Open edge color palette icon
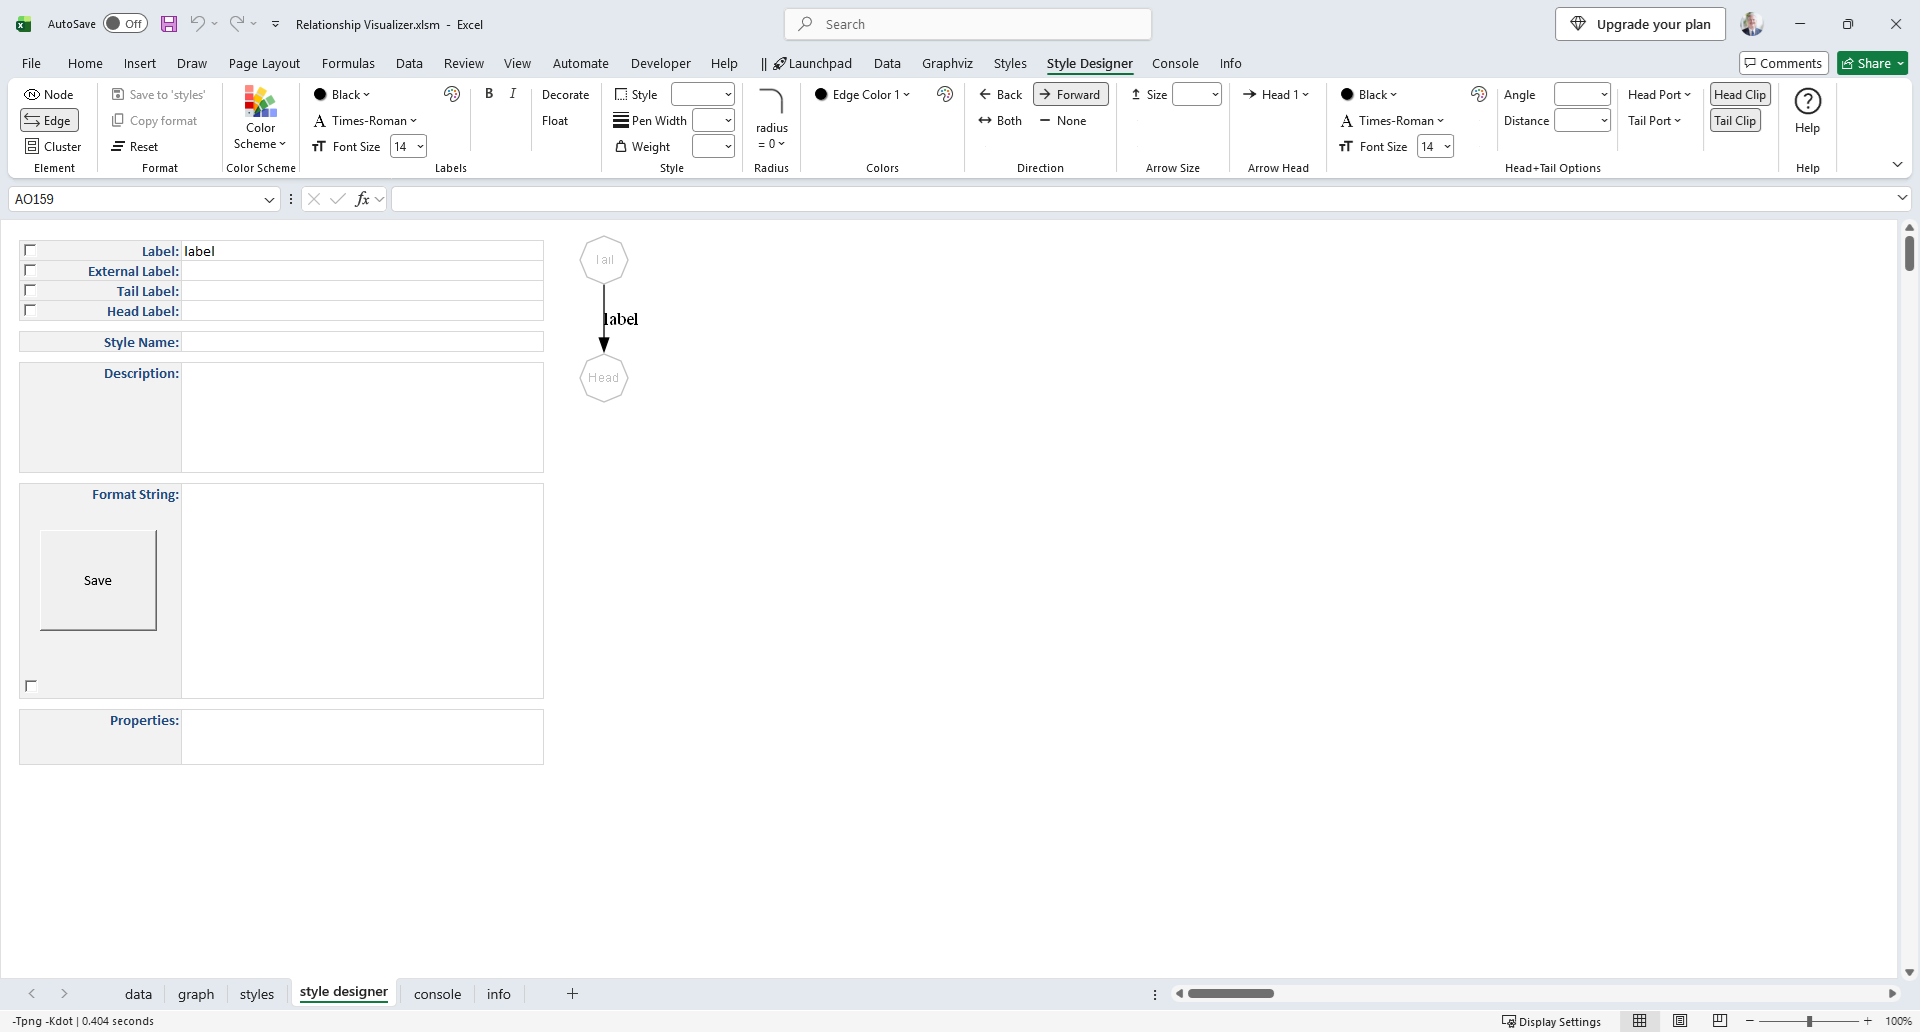1920x1032 pixels. tap(945, 94)
